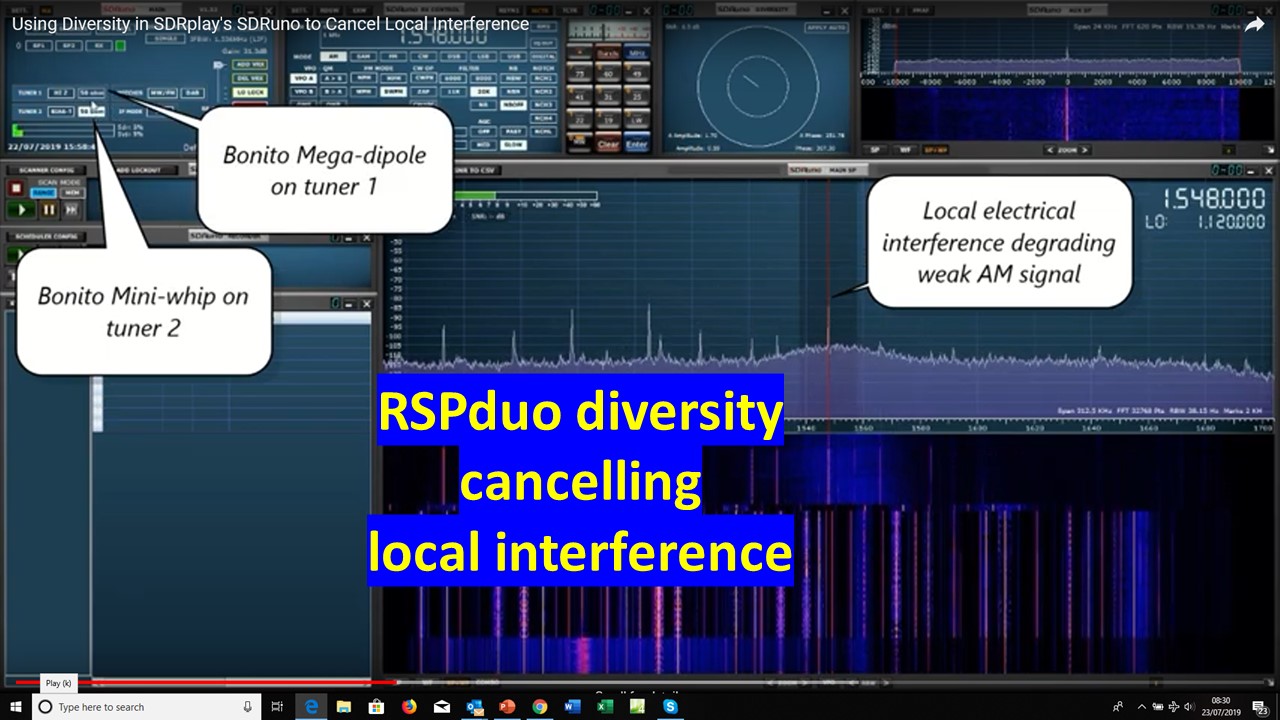
Task: Open Task View from the taskbar
Action: click(x=278, y=707)
